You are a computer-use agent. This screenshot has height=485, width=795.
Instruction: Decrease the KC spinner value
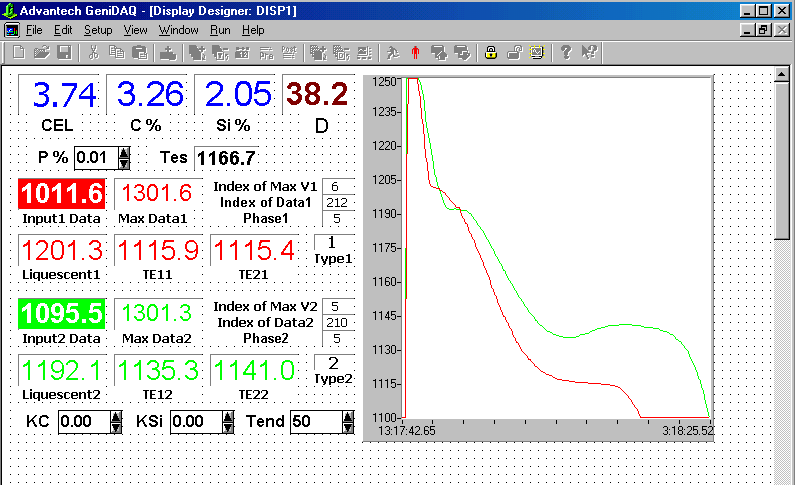(x=116, y=427)
